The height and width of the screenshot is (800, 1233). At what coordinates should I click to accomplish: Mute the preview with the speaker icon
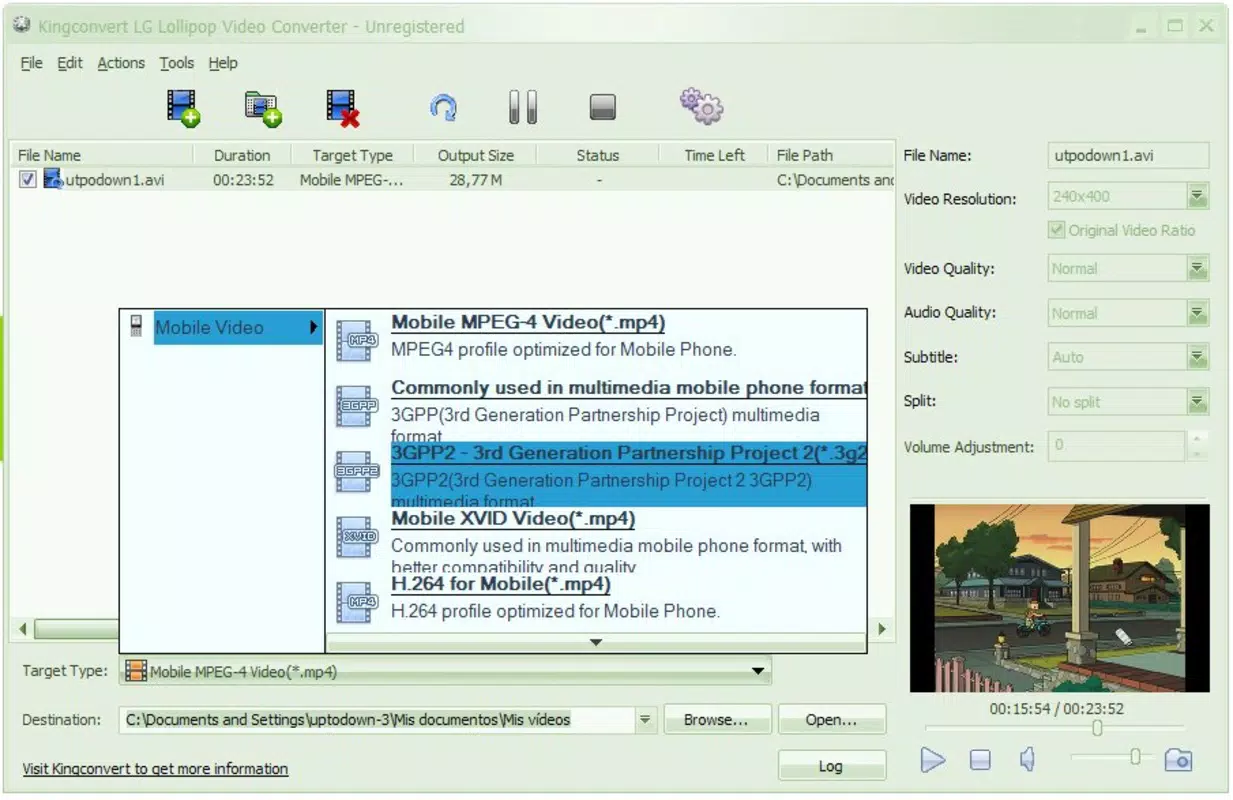[1027, 760]
